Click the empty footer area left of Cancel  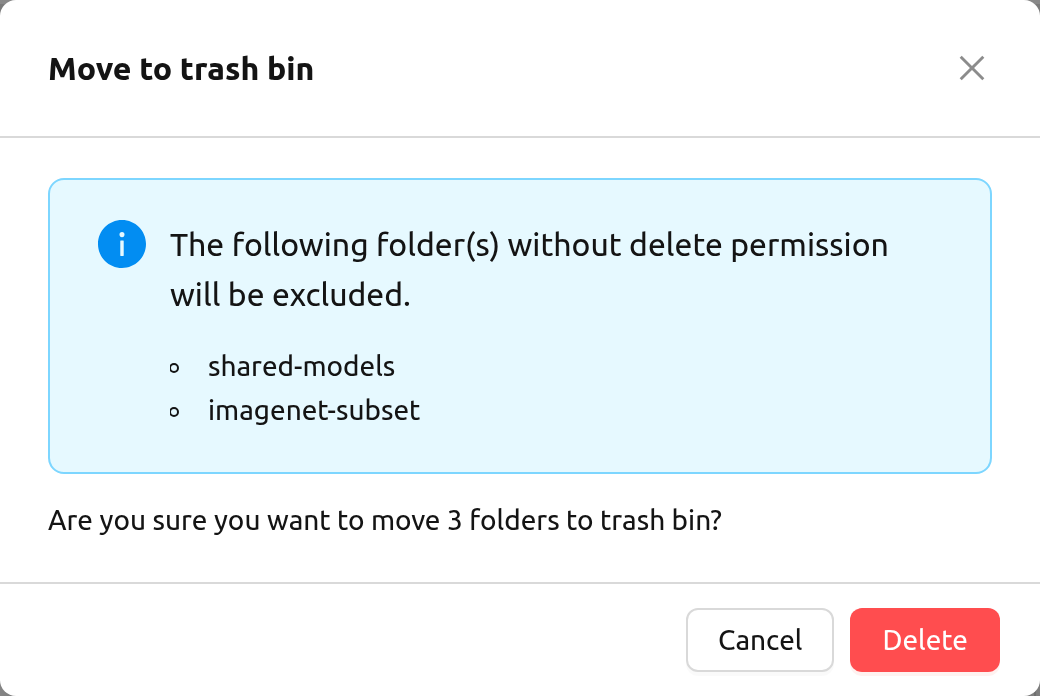click(343, 640)
